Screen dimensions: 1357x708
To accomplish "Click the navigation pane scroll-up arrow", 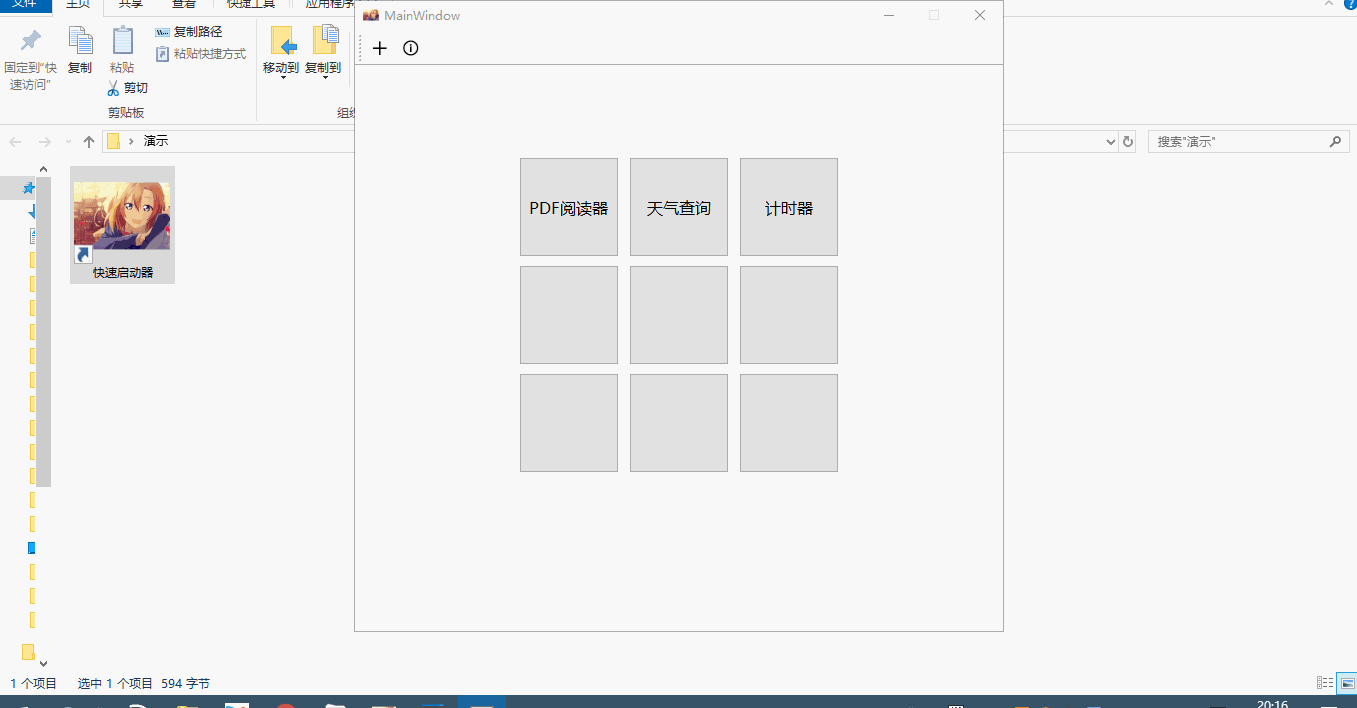I will tap(43, 170).
